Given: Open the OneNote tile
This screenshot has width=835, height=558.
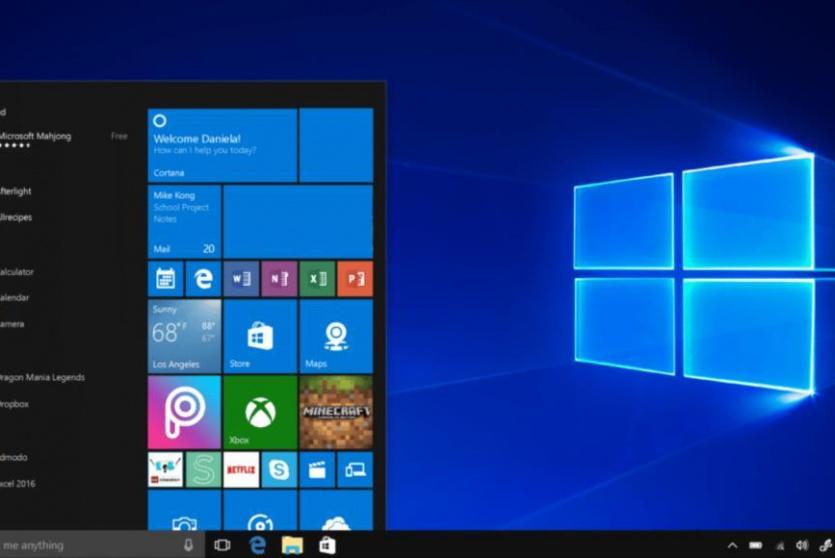Looking at the screenshot, I should coord(279,279).
